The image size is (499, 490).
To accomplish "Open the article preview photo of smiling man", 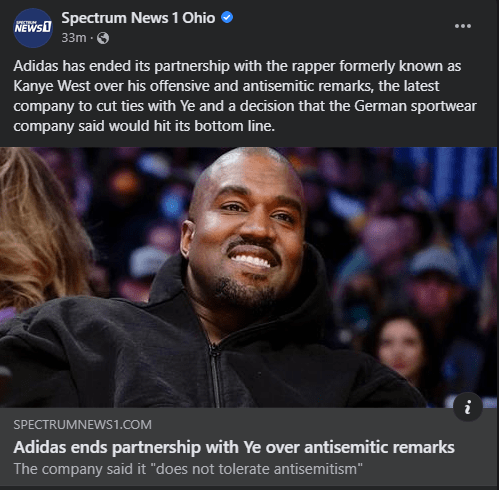I will click(248, 277).
